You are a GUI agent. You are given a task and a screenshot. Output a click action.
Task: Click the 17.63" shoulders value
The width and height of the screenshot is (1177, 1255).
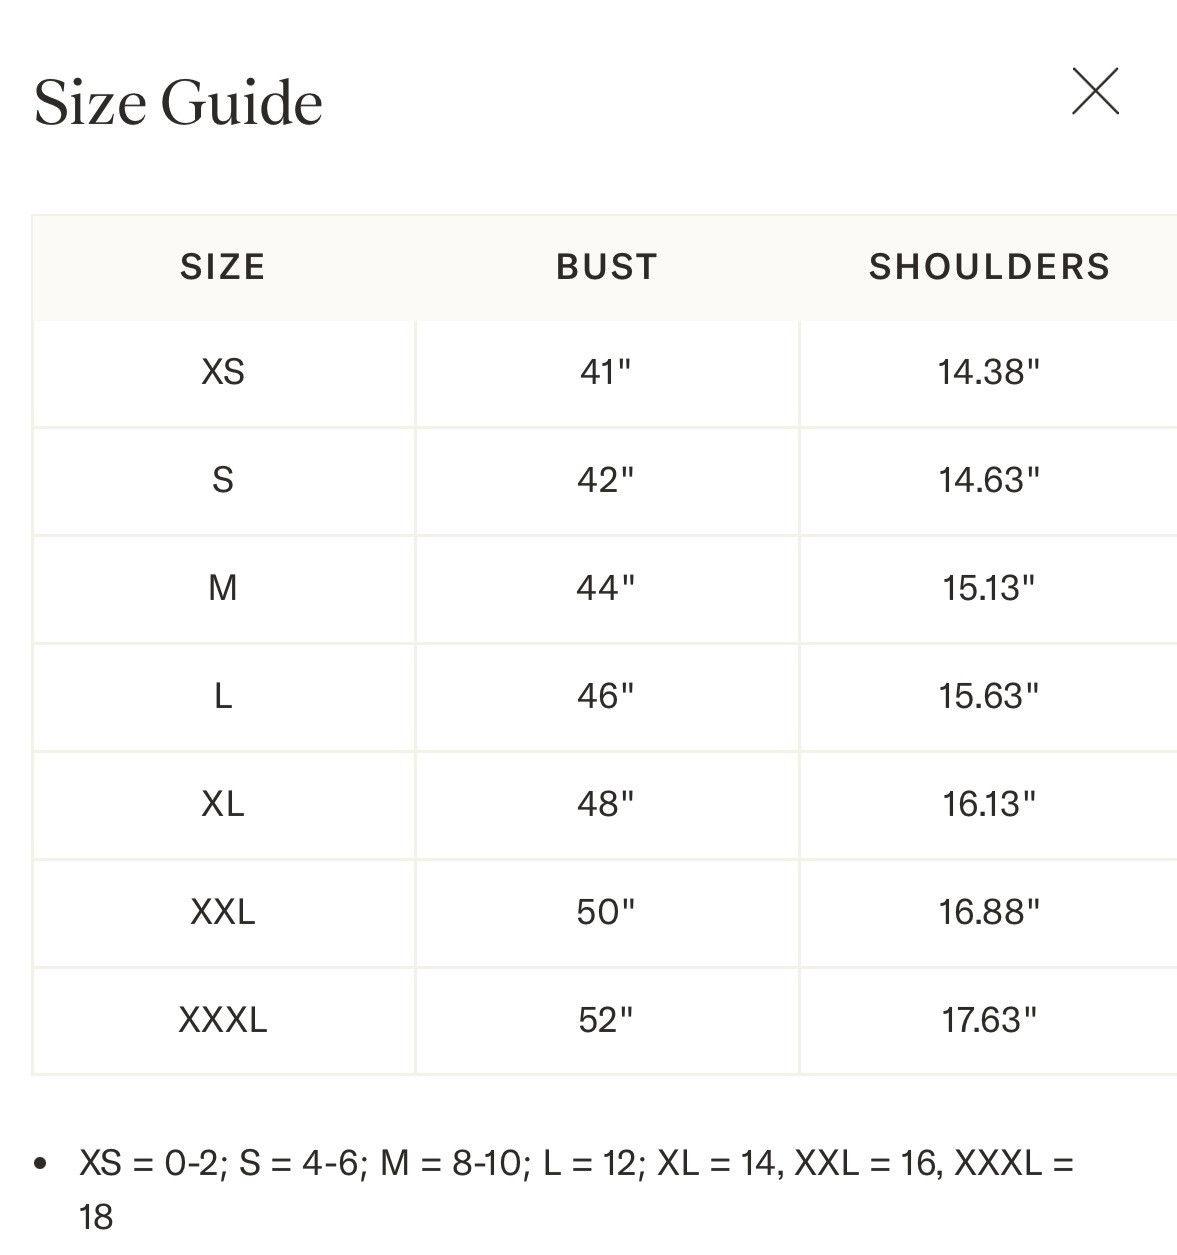(x=989, y=1020)
